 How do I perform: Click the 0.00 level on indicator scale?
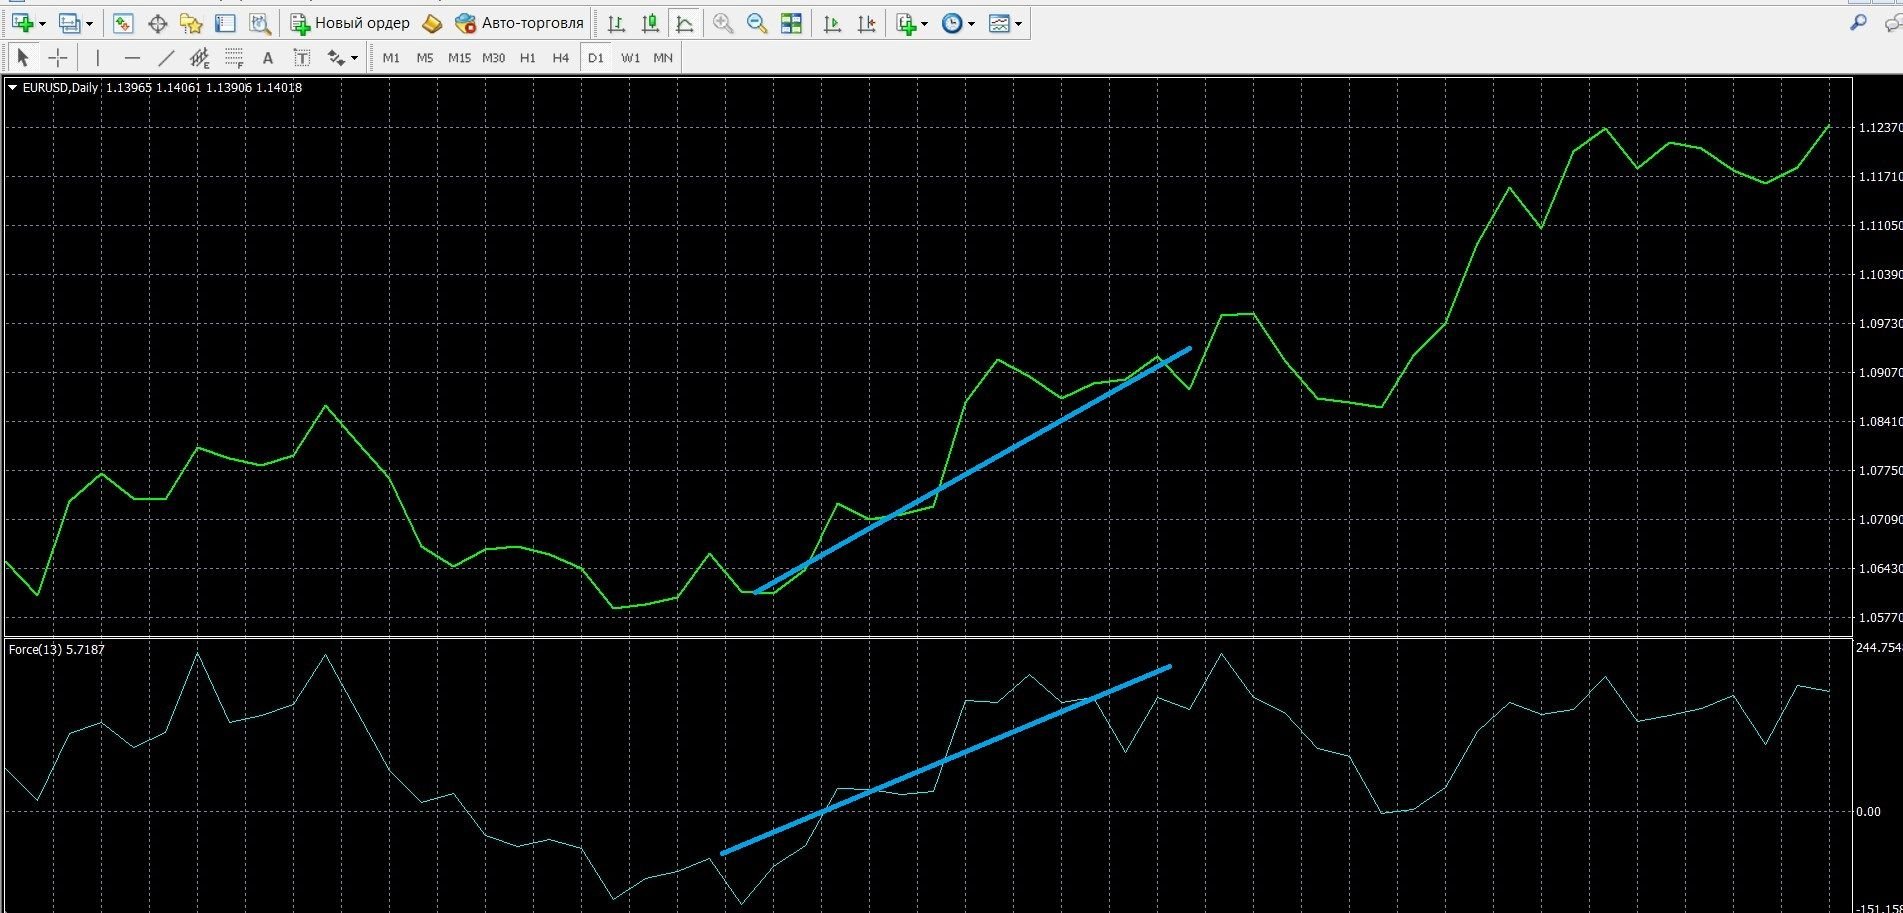[x=1868, y=812]
